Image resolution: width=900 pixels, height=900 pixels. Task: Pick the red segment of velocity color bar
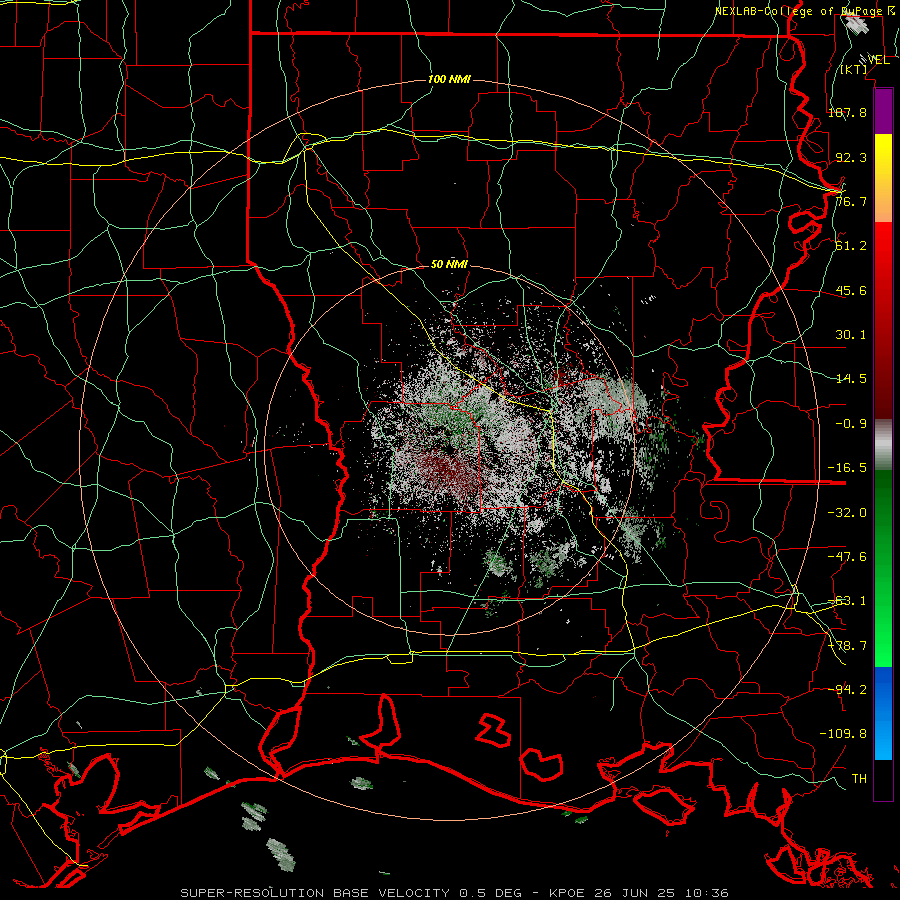[883, 320]
